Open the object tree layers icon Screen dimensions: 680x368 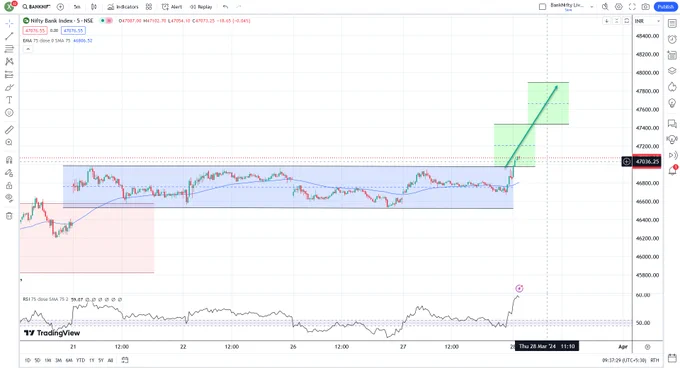pos(672,71)
